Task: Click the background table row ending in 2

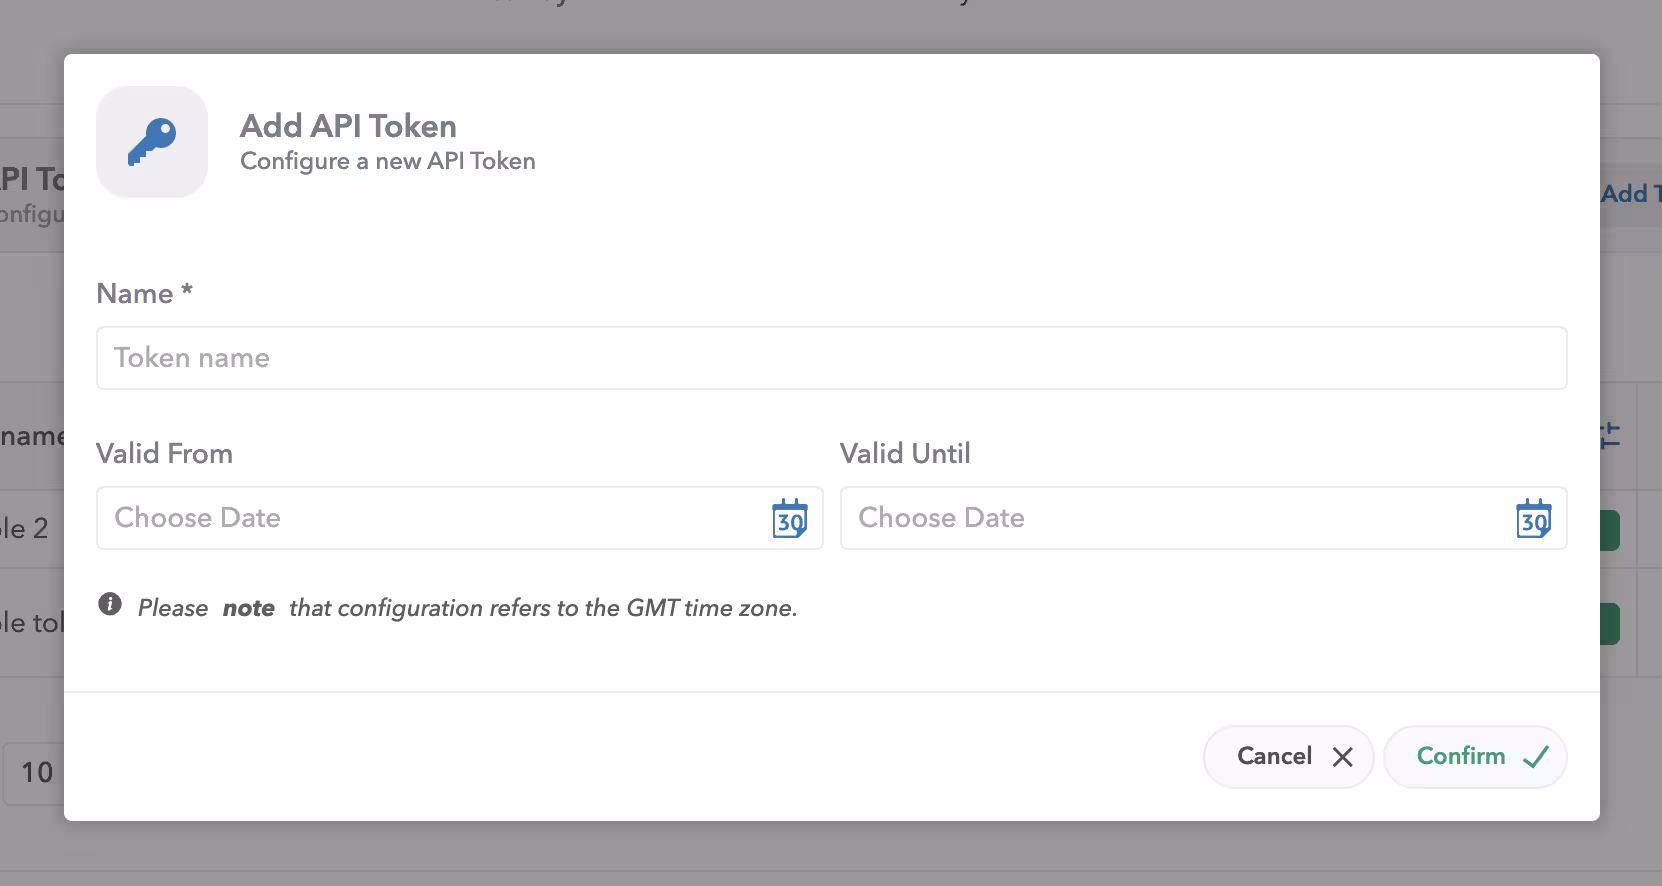Action: coord(26,528)
